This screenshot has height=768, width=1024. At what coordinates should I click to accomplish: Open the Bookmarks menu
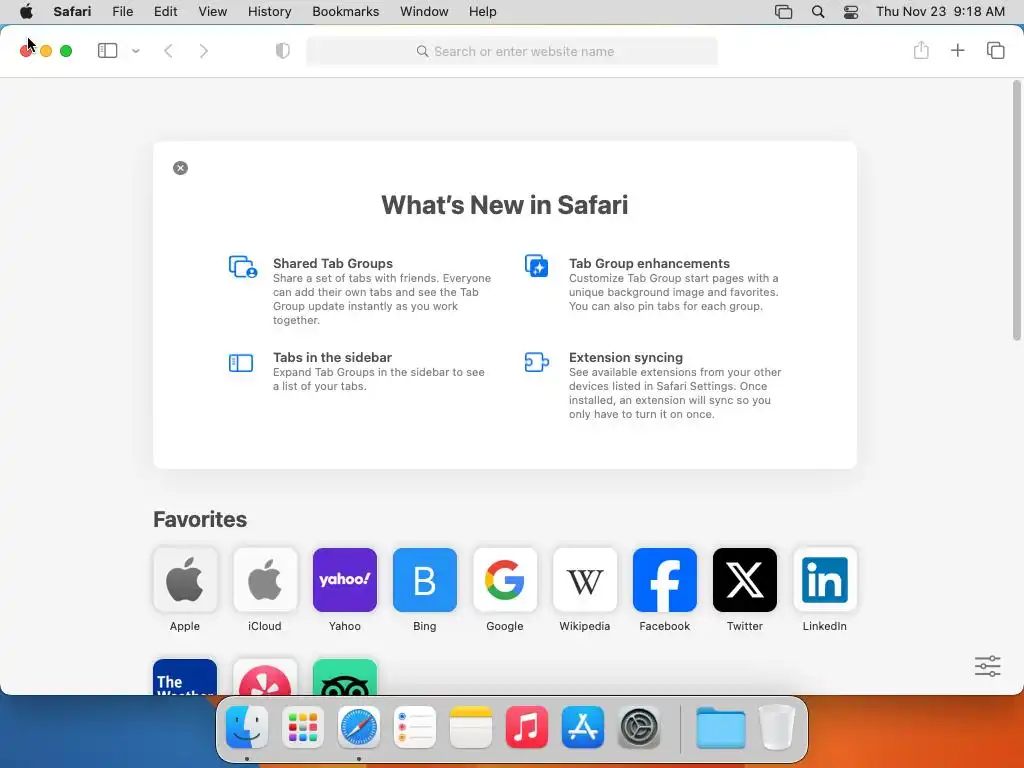pyautogui.click(x=345, y=12)
